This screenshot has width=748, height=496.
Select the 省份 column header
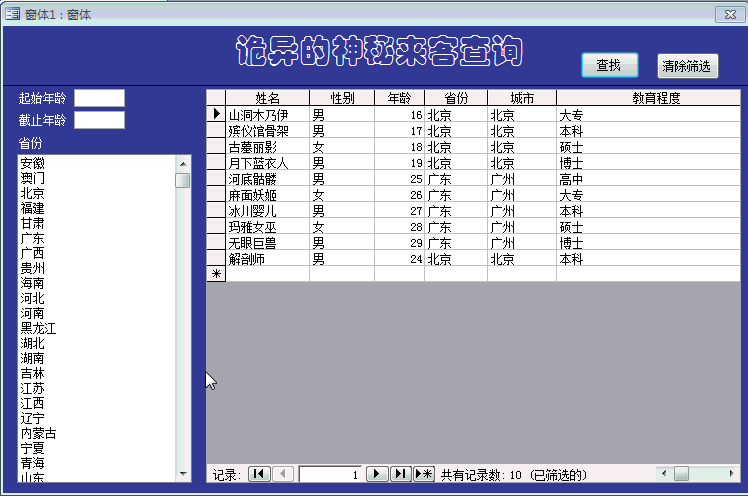tap(456, 98)
